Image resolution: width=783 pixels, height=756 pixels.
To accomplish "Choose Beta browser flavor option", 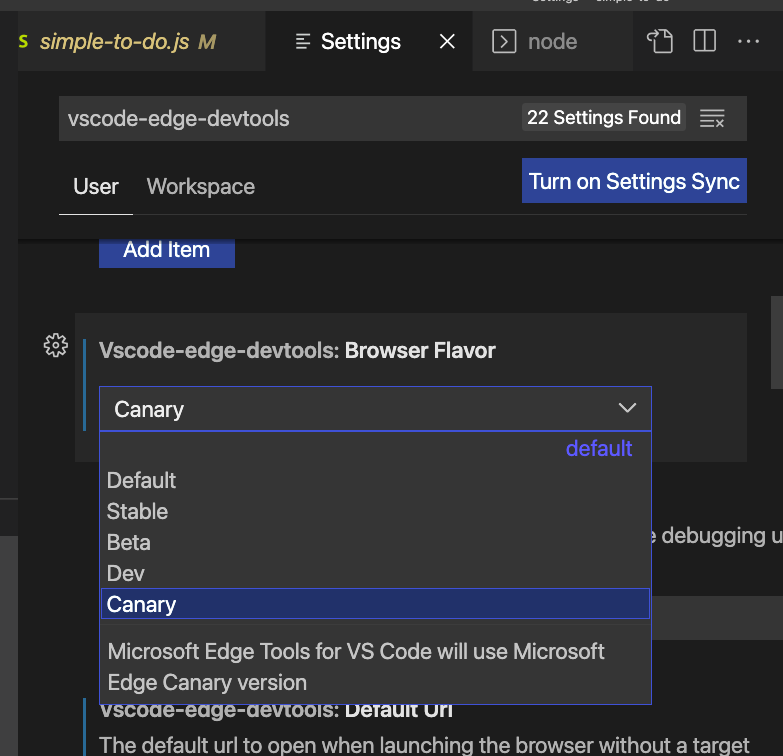I will (375, 542).
